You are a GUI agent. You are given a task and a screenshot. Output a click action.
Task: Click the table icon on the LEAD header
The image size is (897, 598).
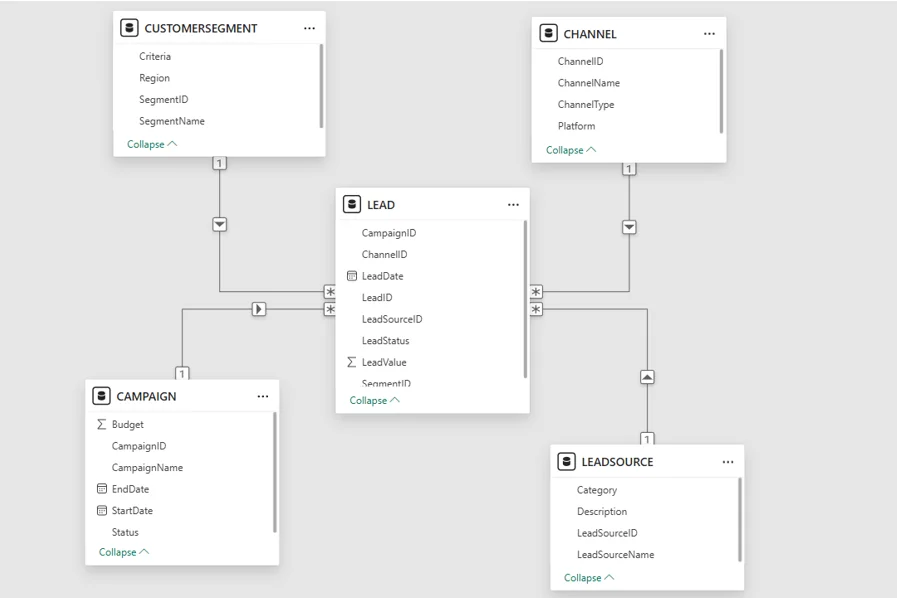click(x=353, y=204)
